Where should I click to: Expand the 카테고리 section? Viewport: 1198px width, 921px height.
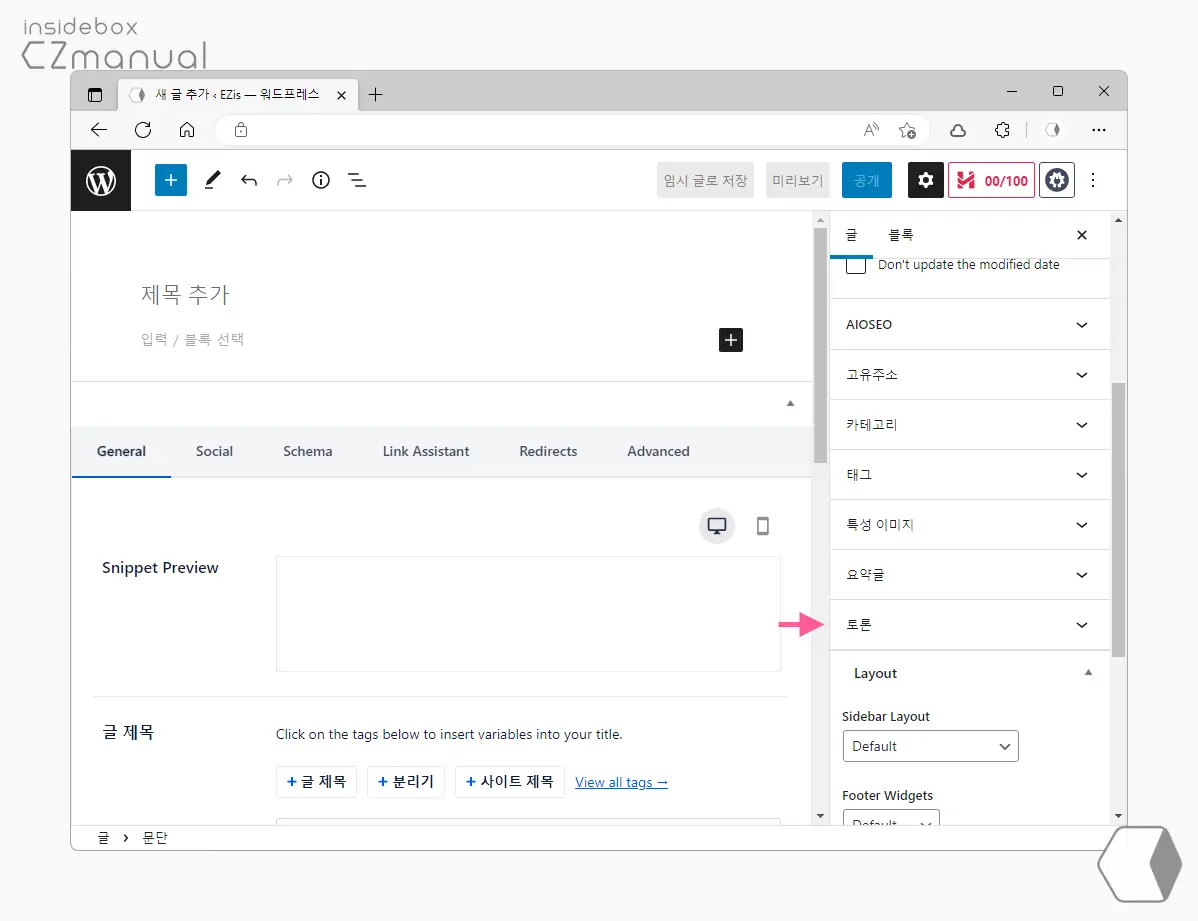tap(969, 425)
